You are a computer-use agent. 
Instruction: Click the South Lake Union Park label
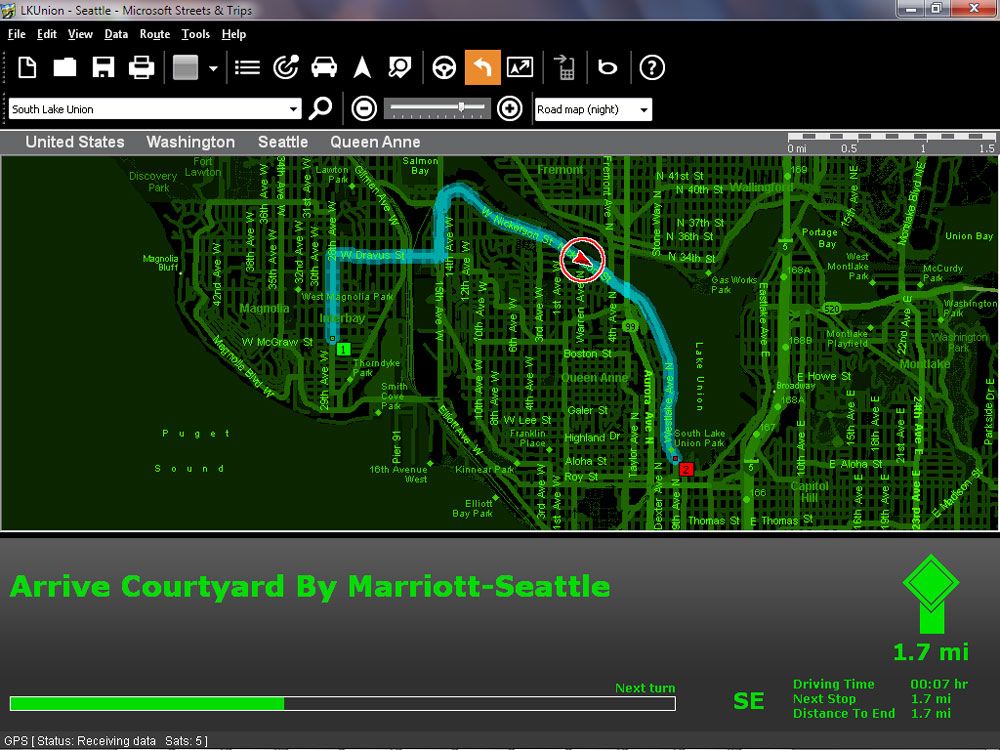[x=699, y=438]
